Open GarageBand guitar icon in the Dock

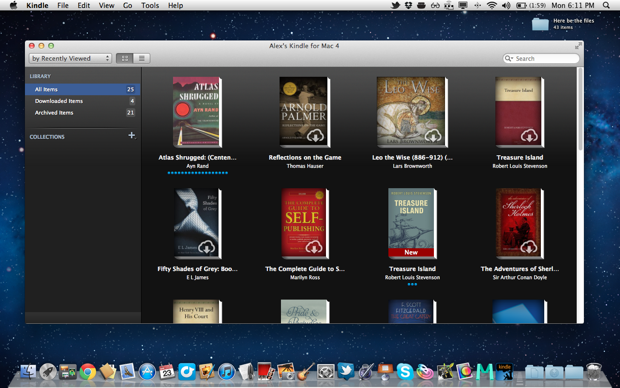306,372
